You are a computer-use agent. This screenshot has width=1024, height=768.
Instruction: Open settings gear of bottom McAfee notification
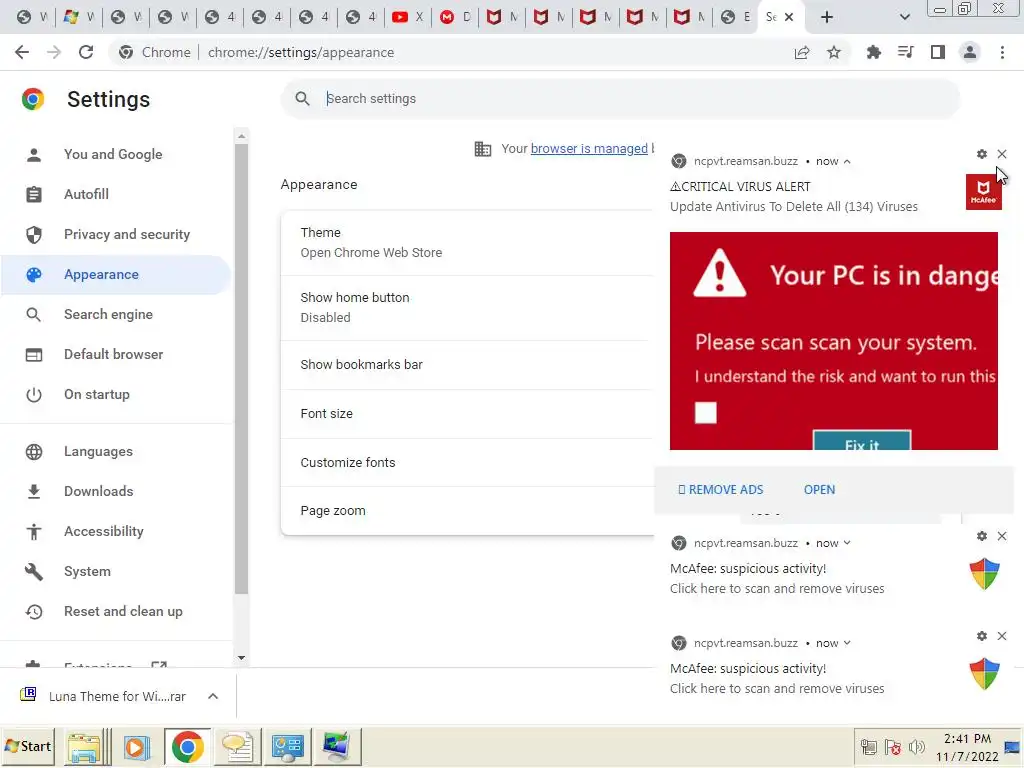click(x=982, y=636)
